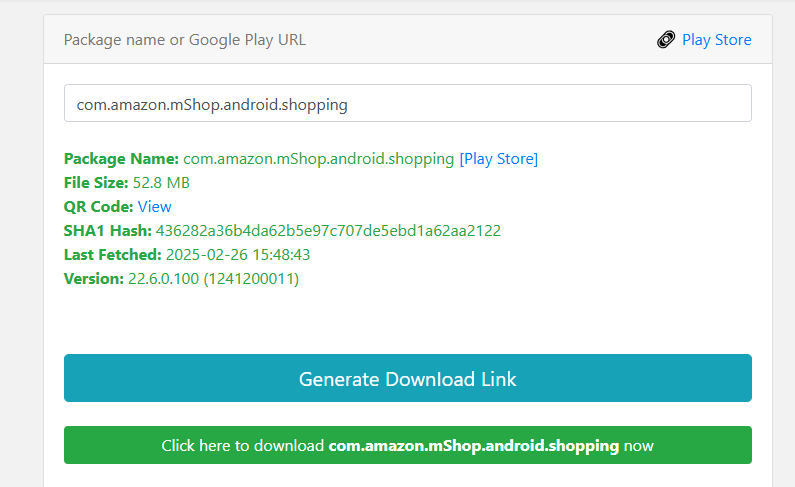
Task: Click the green package name value text
Action: [318, 159]
